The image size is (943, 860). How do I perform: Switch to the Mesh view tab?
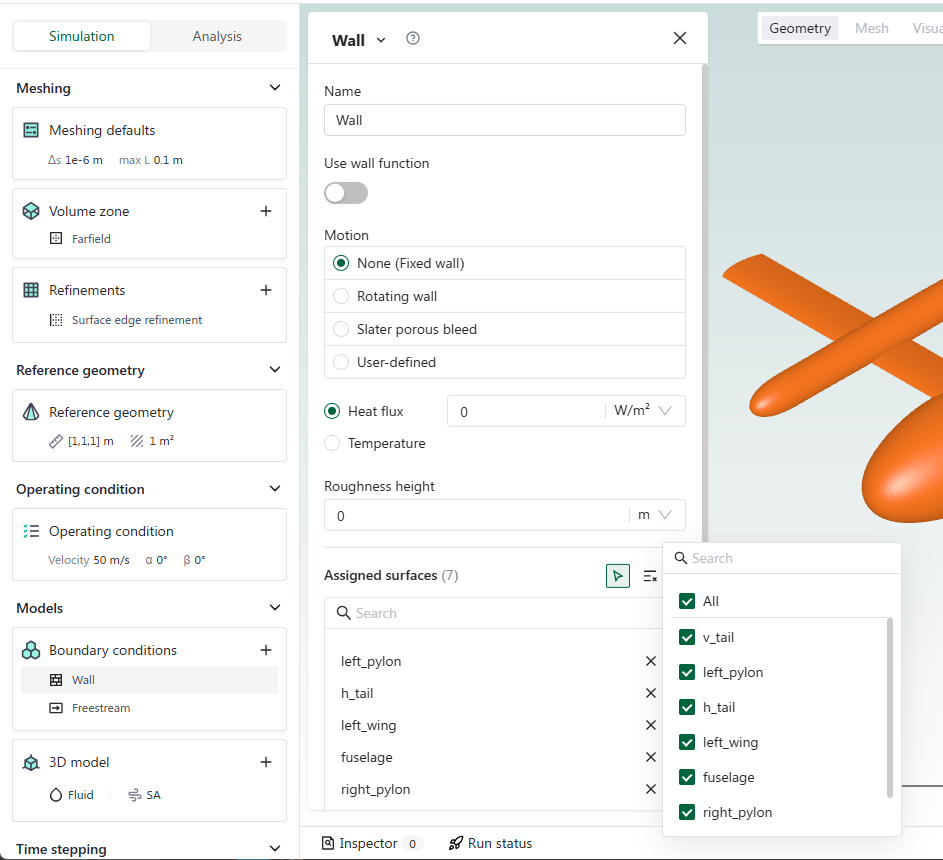coord(871,28)
